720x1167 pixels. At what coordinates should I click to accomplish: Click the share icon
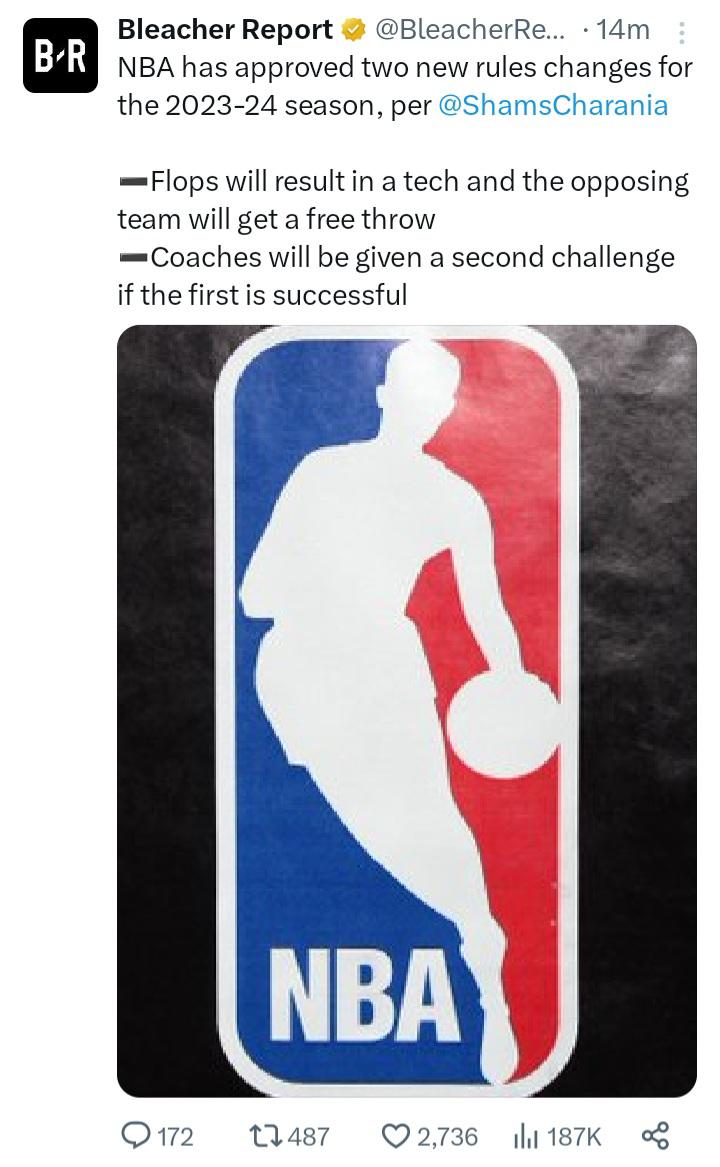click(656, 1136)
